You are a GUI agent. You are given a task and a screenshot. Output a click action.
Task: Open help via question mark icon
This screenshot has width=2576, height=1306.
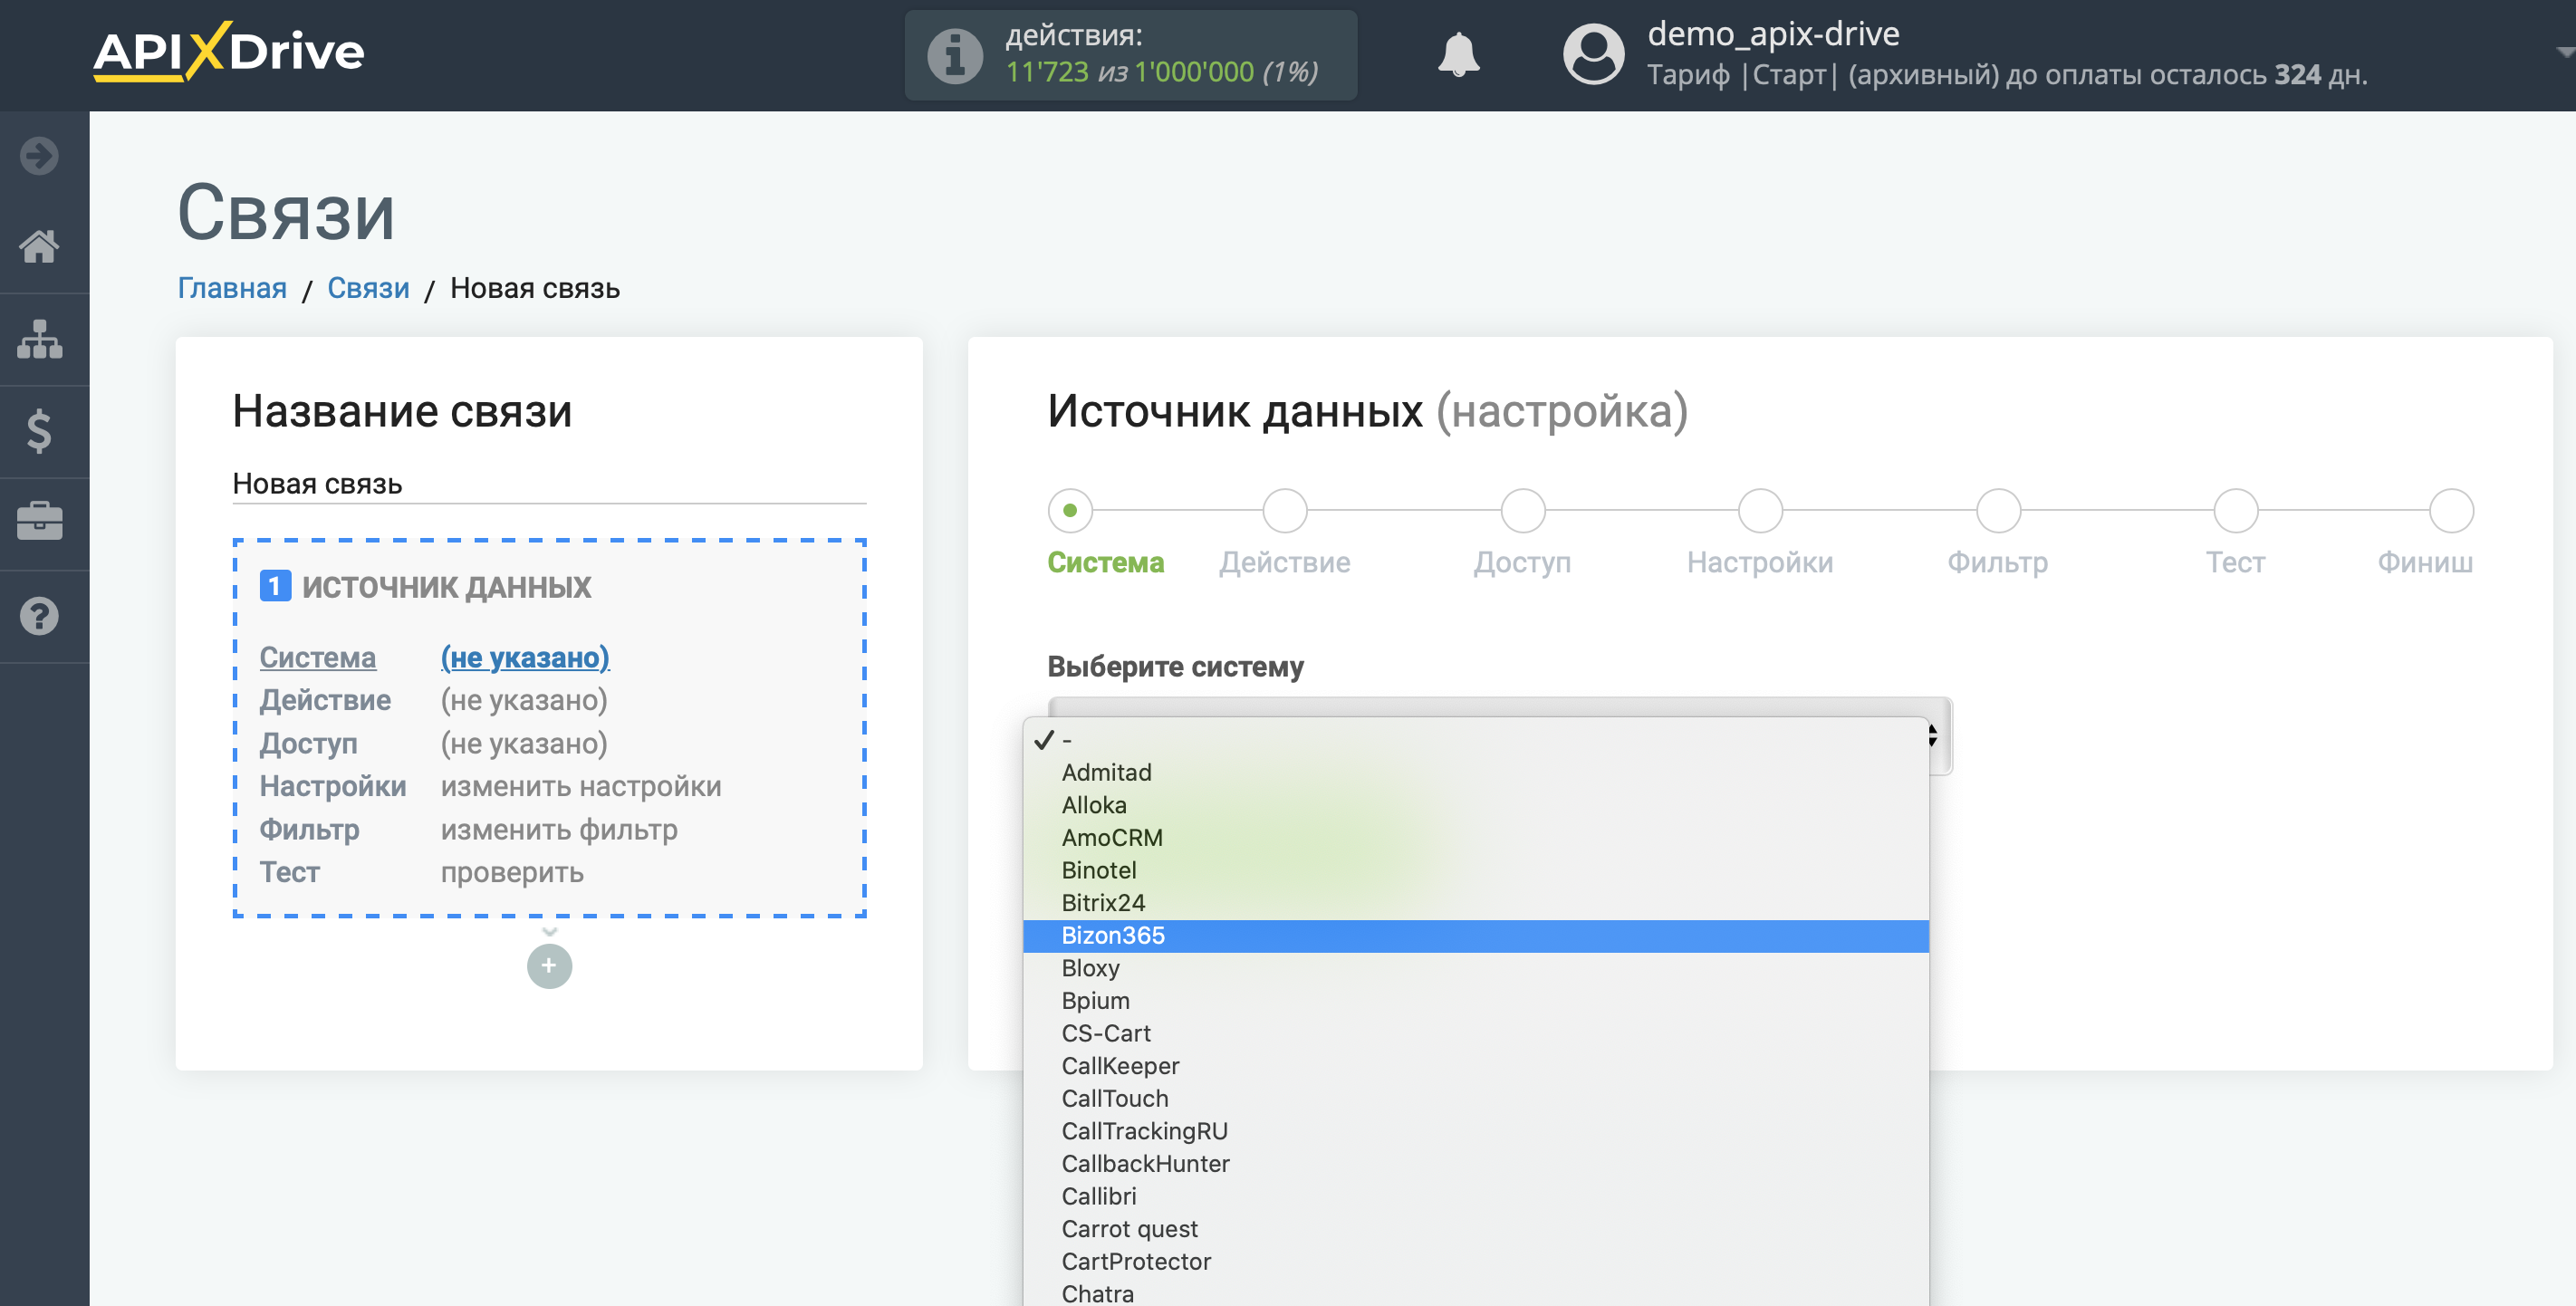40,616
